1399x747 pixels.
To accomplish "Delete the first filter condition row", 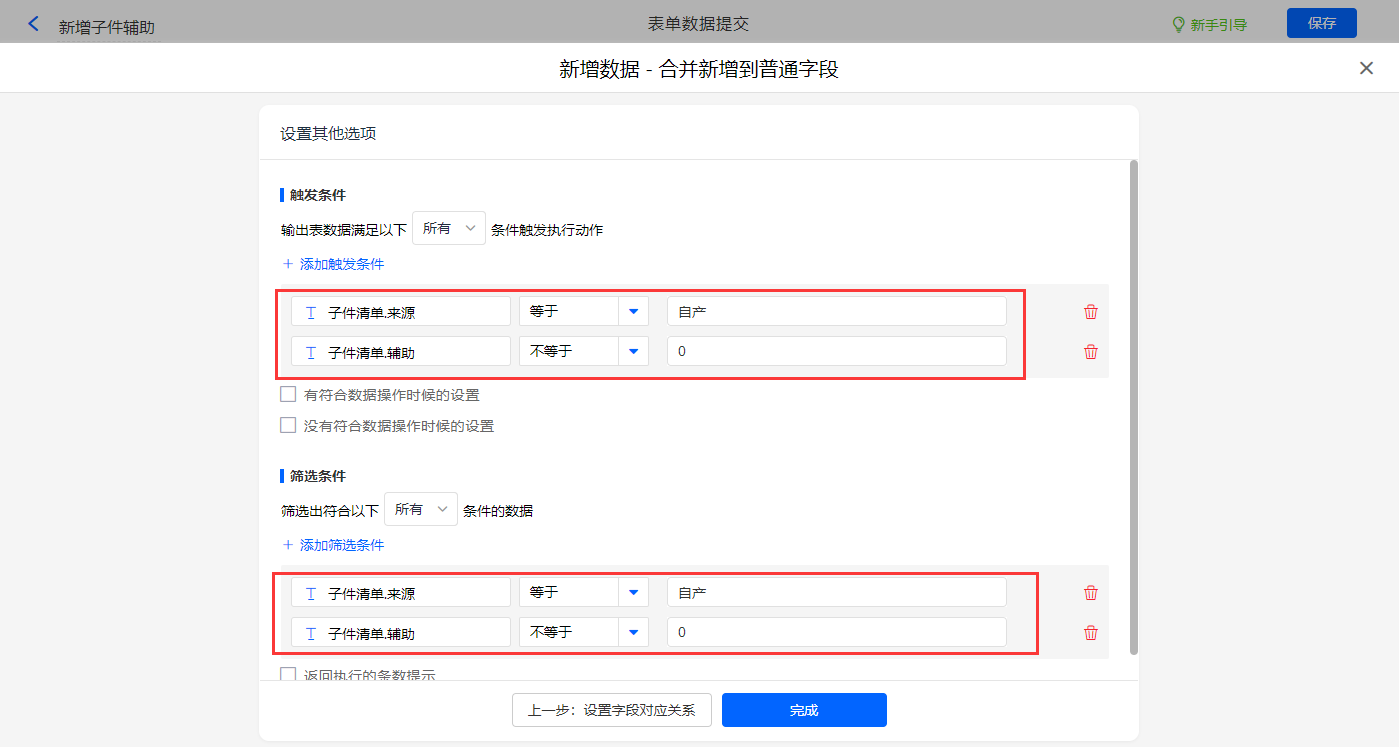I will (x=1090, y=593).
